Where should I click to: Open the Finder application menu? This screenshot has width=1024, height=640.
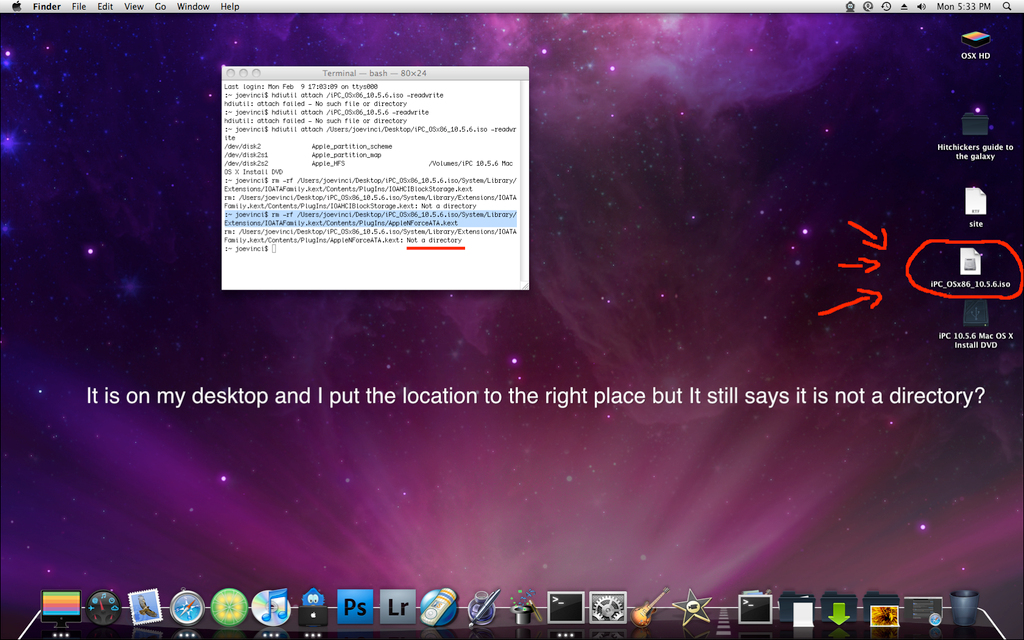click(47, 7)
